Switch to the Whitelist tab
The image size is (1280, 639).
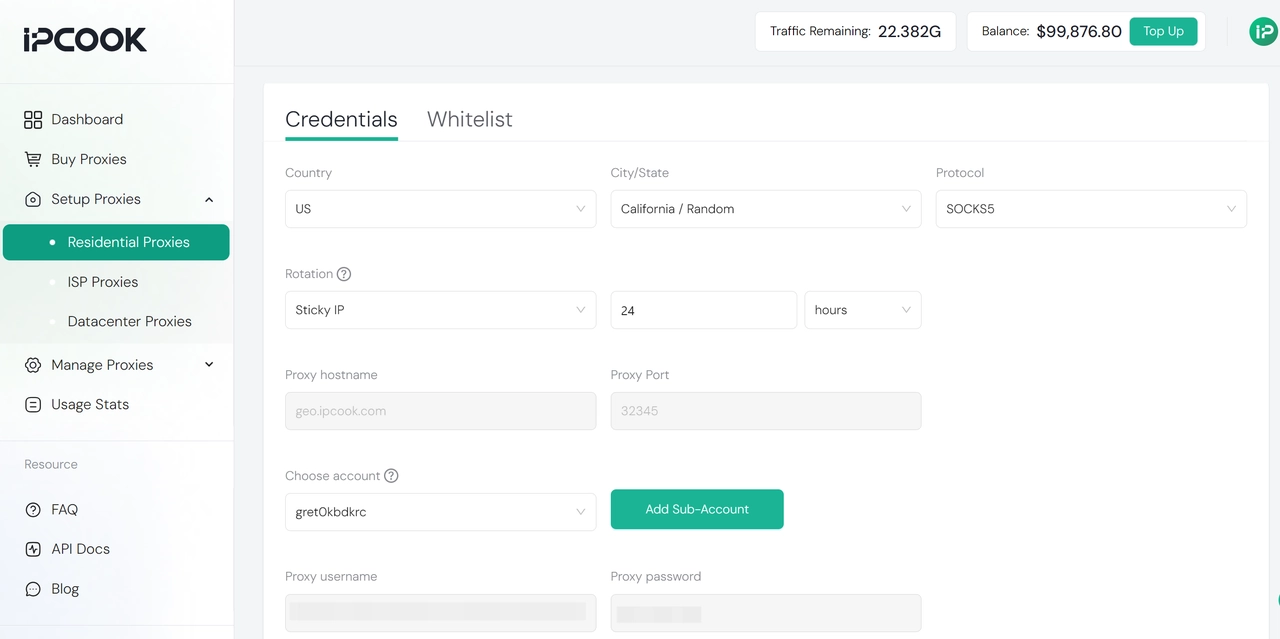click(469, 119)
